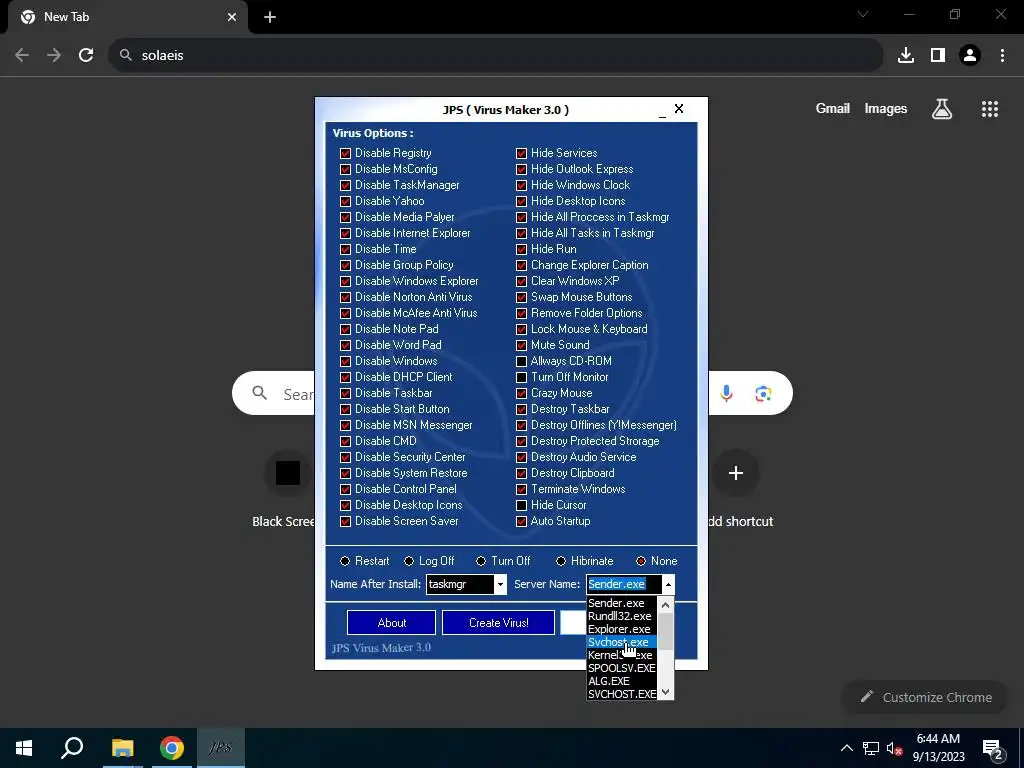The image size is (1024, 768).
Task: Click the Chrome tab search chevron
Action: [863, 14]
